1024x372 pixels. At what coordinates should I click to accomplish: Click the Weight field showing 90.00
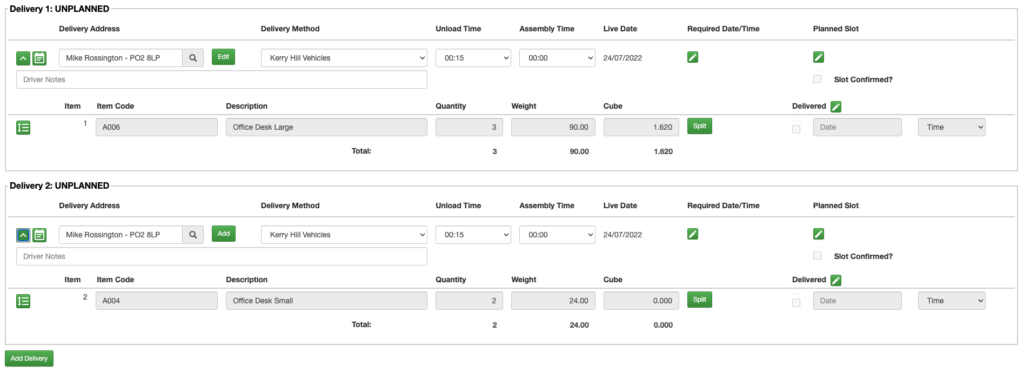tap(553, 127)
